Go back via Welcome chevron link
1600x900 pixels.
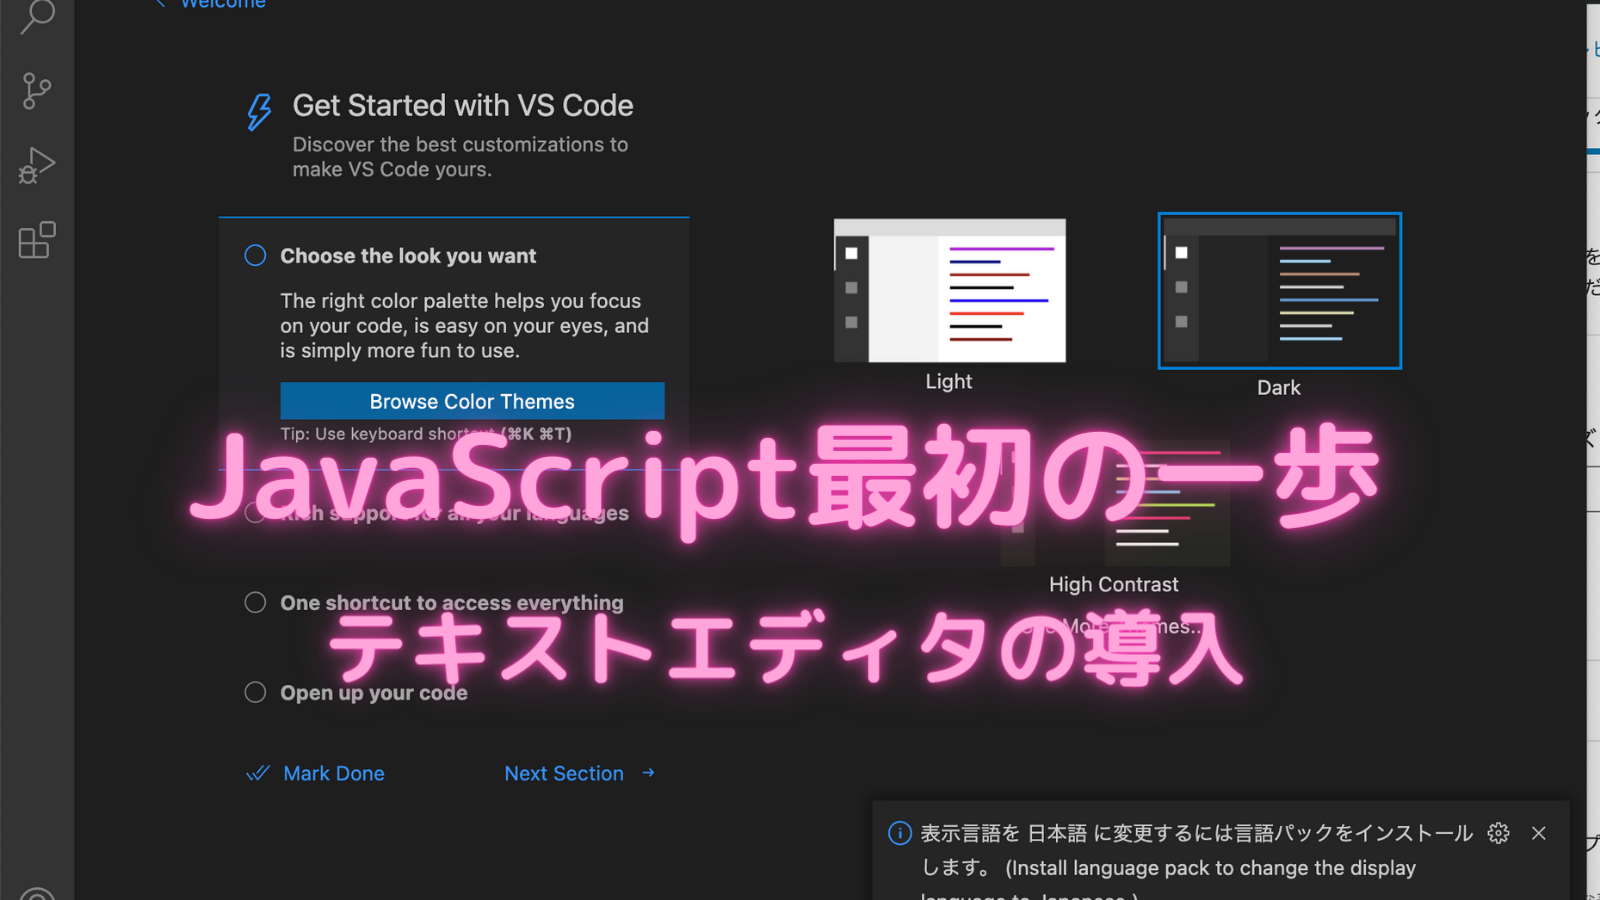(212, 4)
